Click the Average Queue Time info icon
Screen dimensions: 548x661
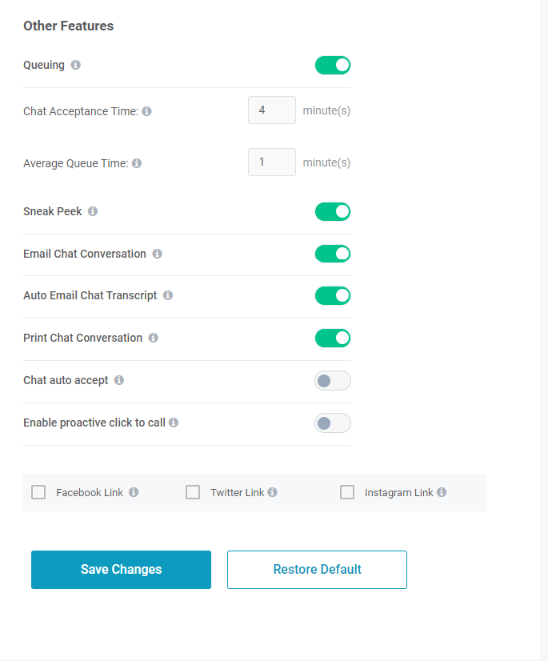click(x=137, y=163)
